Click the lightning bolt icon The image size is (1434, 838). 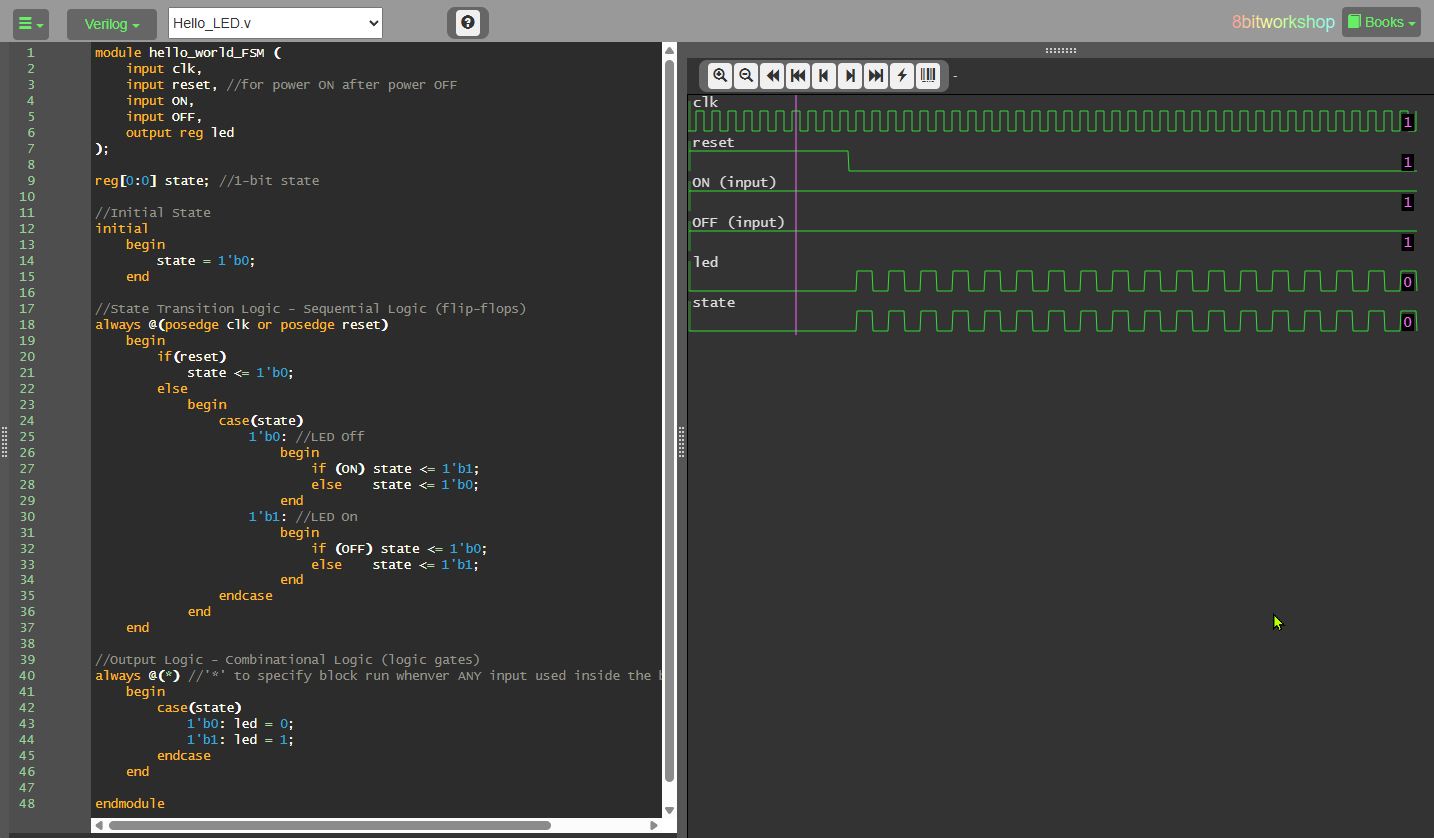click(902, 76)
